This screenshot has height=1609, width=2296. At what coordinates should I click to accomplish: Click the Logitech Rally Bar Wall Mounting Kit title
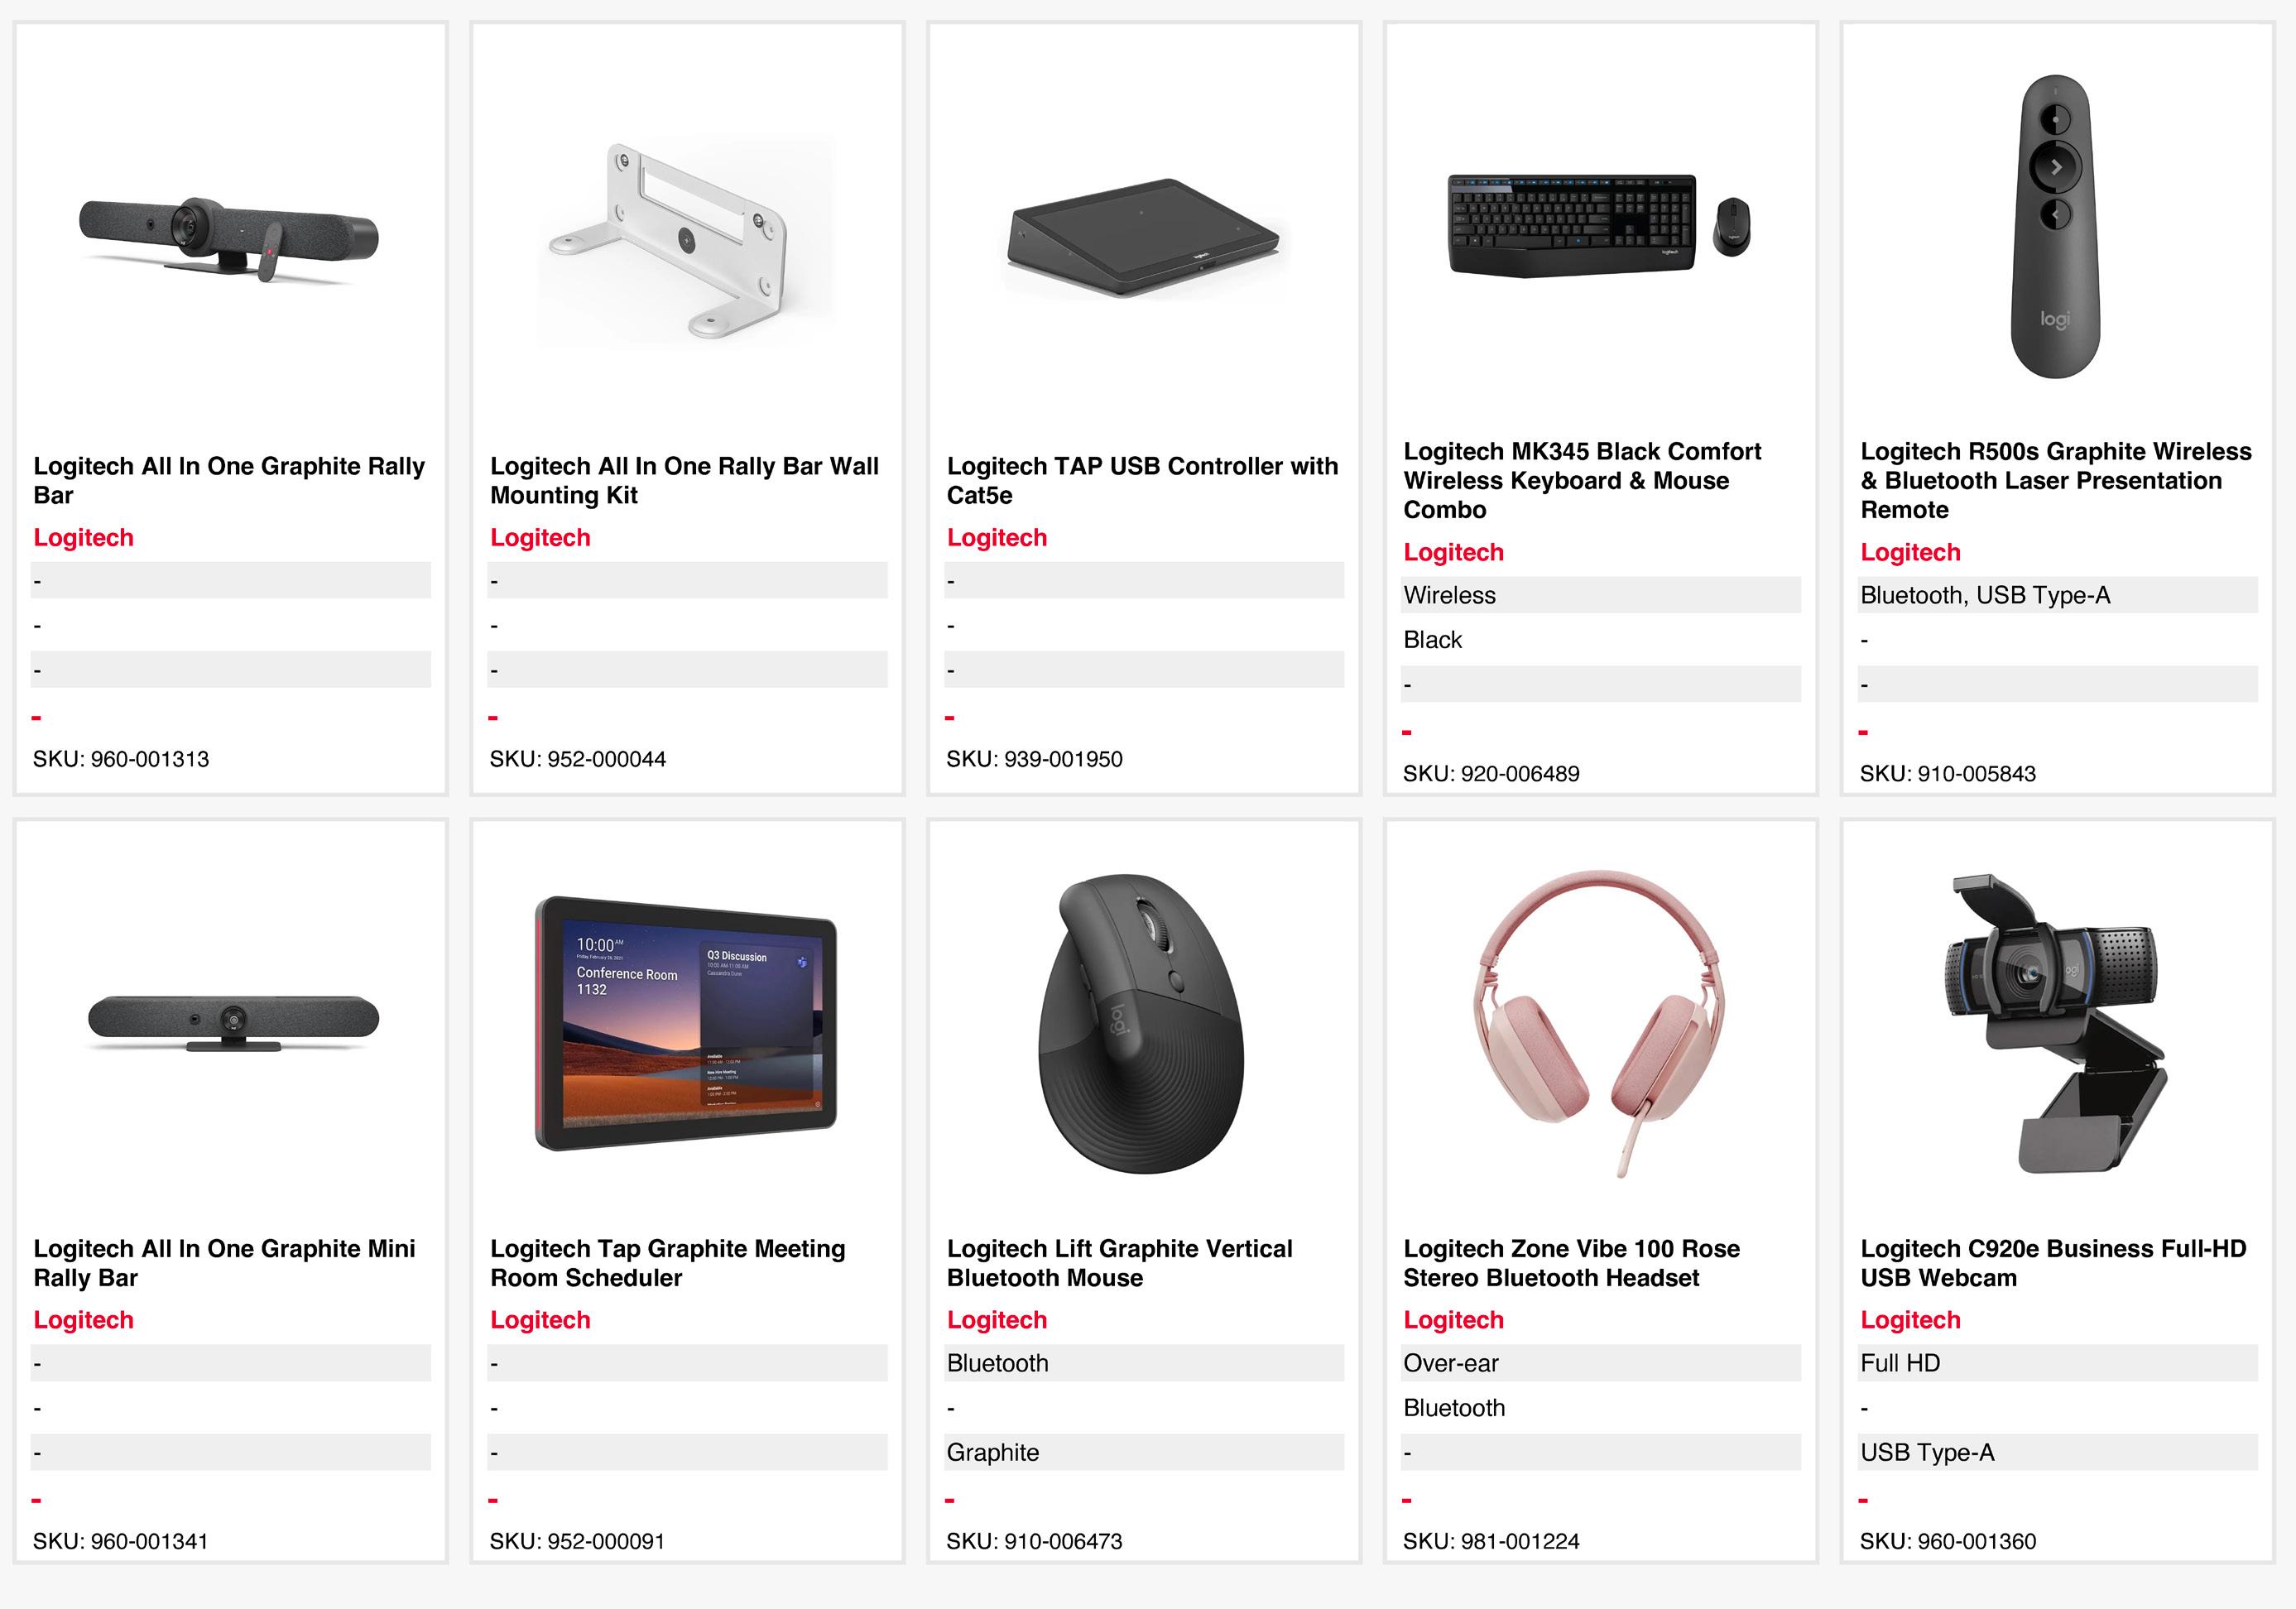(x=684, y=481)
